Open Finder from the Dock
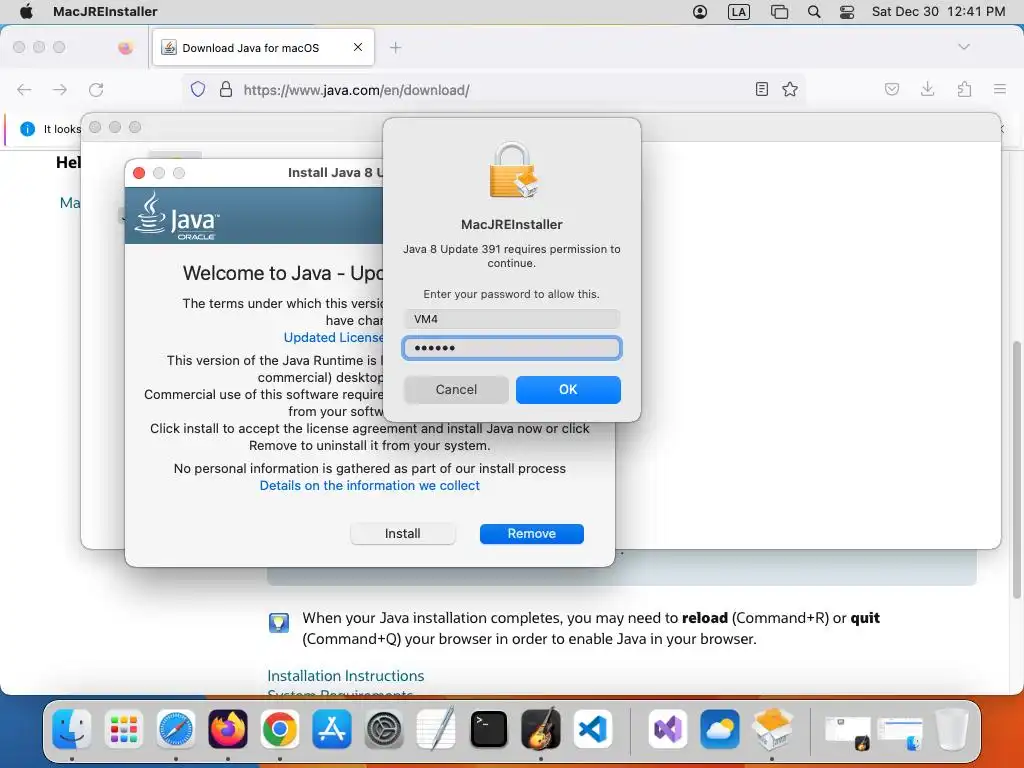The width and height of the screenshot is (1024, 768). [72, 728]
